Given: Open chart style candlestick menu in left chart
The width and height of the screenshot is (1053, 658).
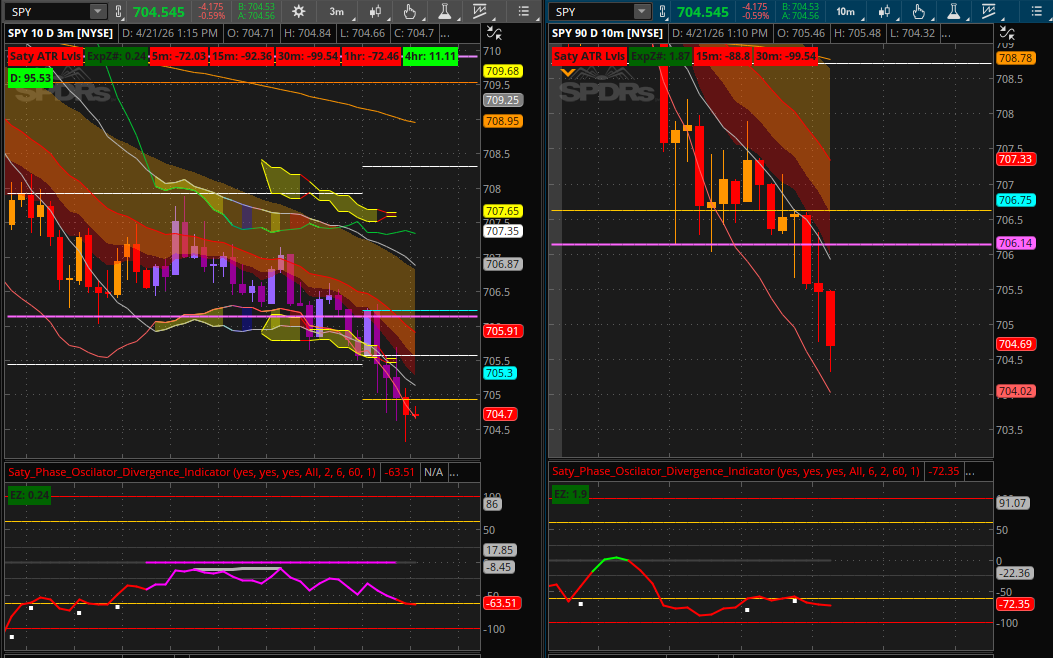Looking at the screenshot, I should point(375,11).
